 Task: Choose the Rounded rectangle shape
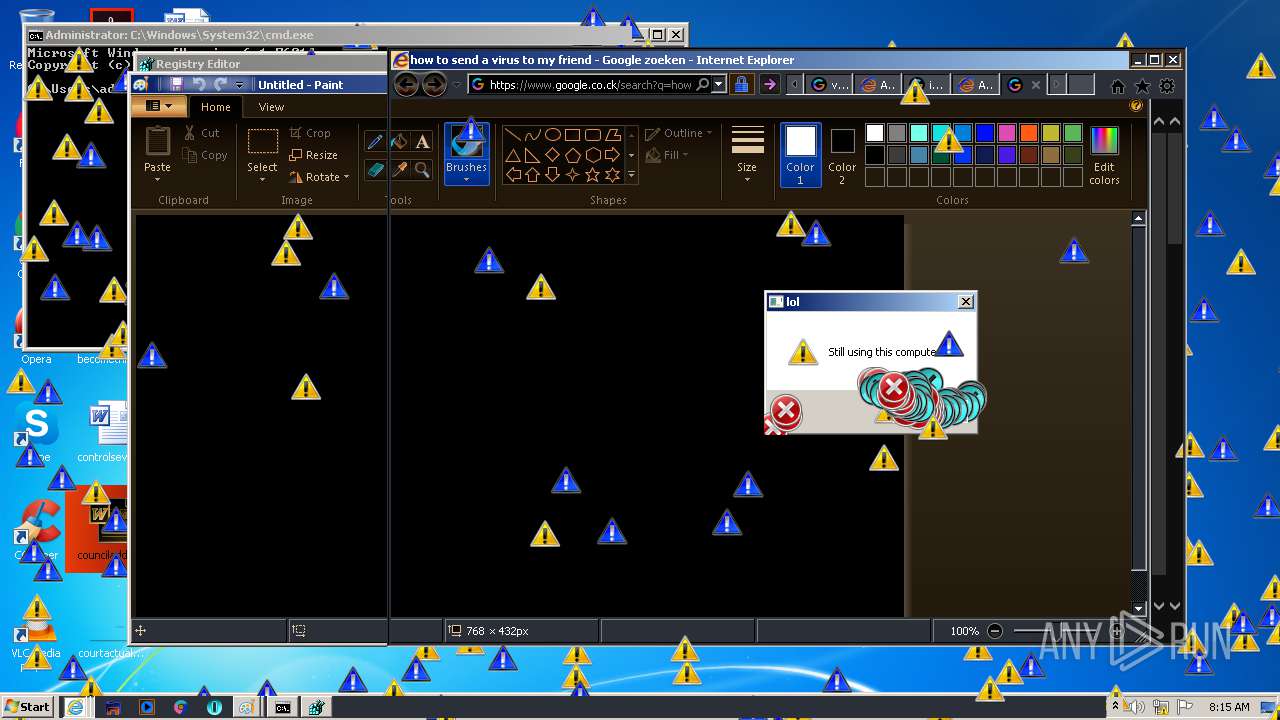click(x=592, y=135)
